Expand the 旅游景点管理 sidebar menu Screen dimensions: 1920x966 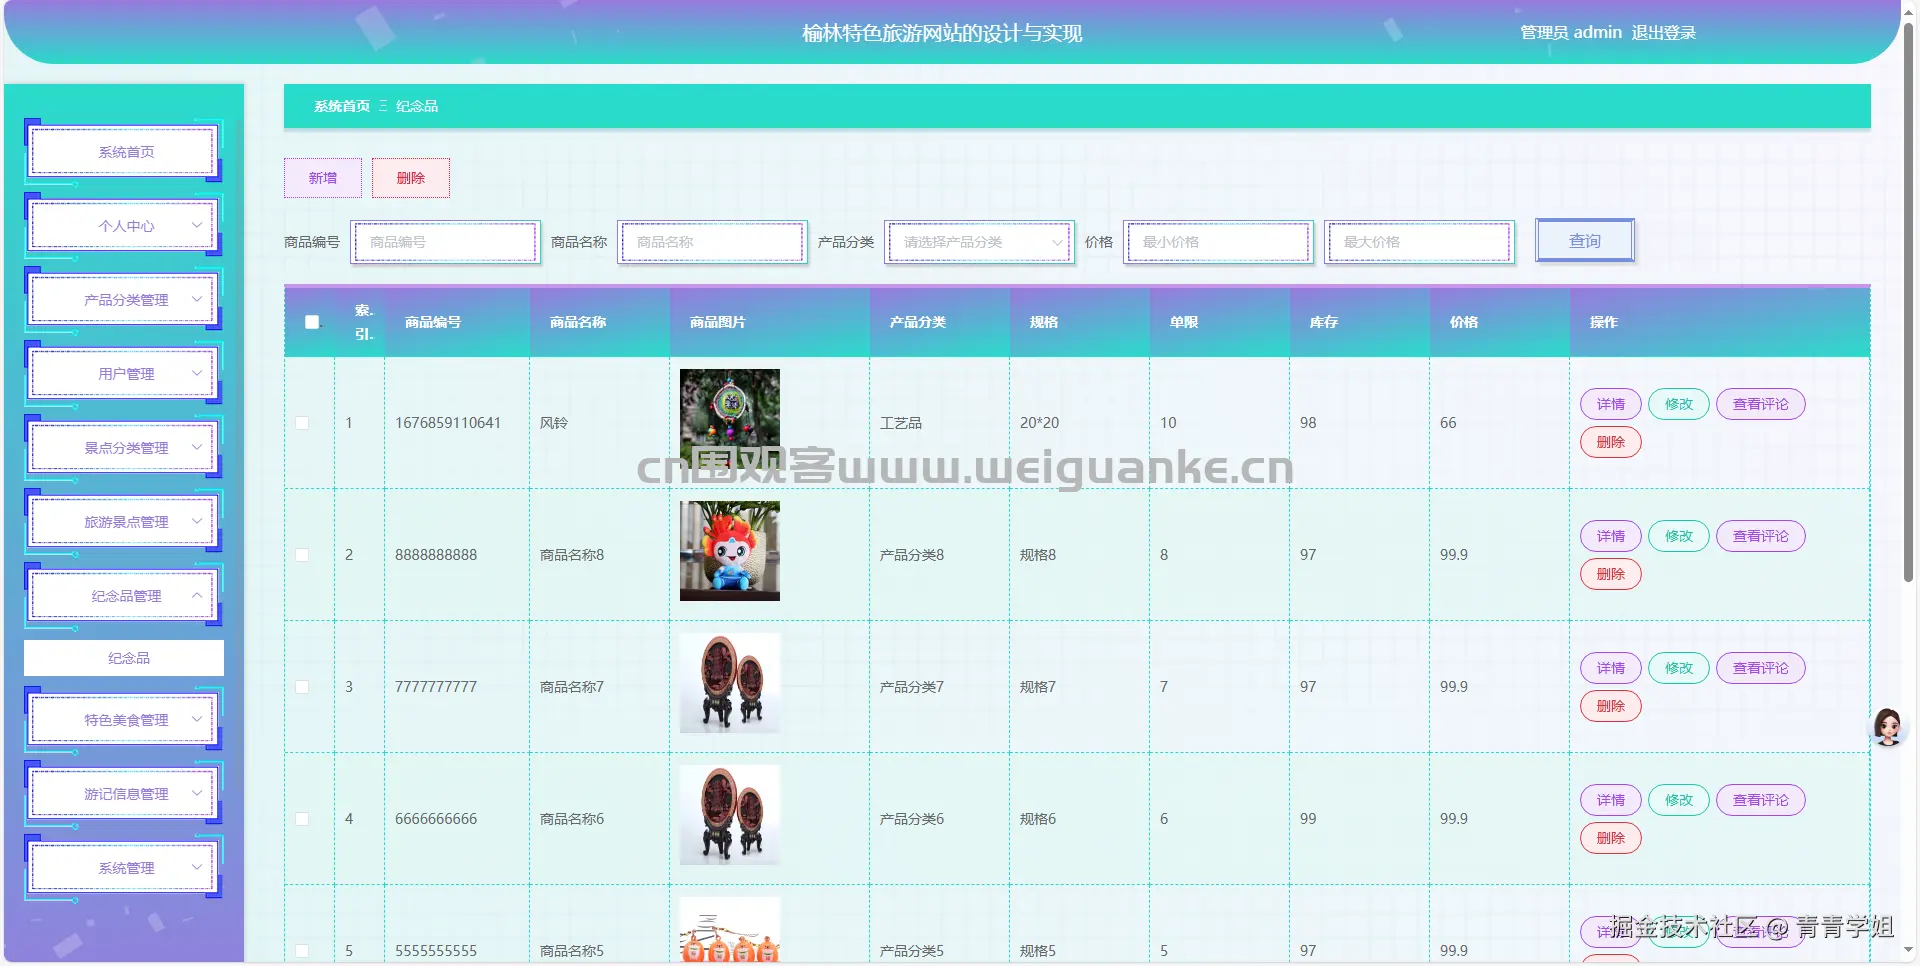(124, 522)
